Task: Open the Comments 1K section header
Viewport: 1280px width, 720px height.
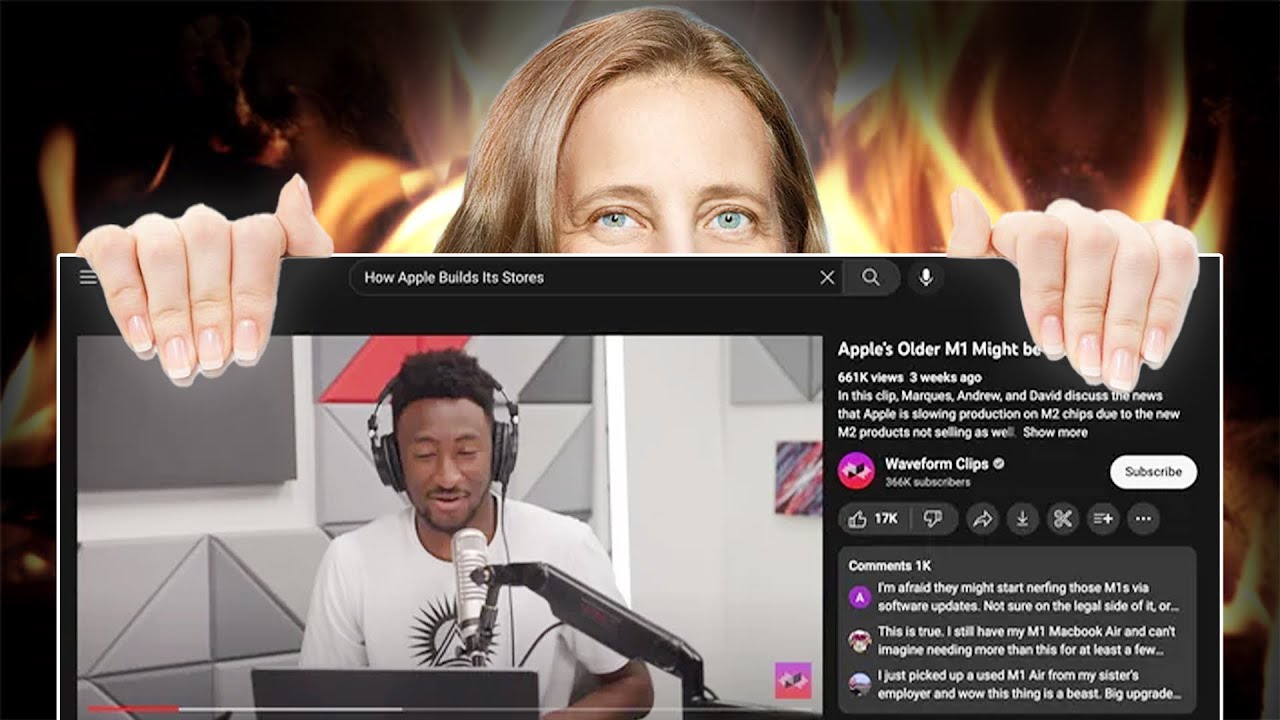Action: [x=890, y=565]
